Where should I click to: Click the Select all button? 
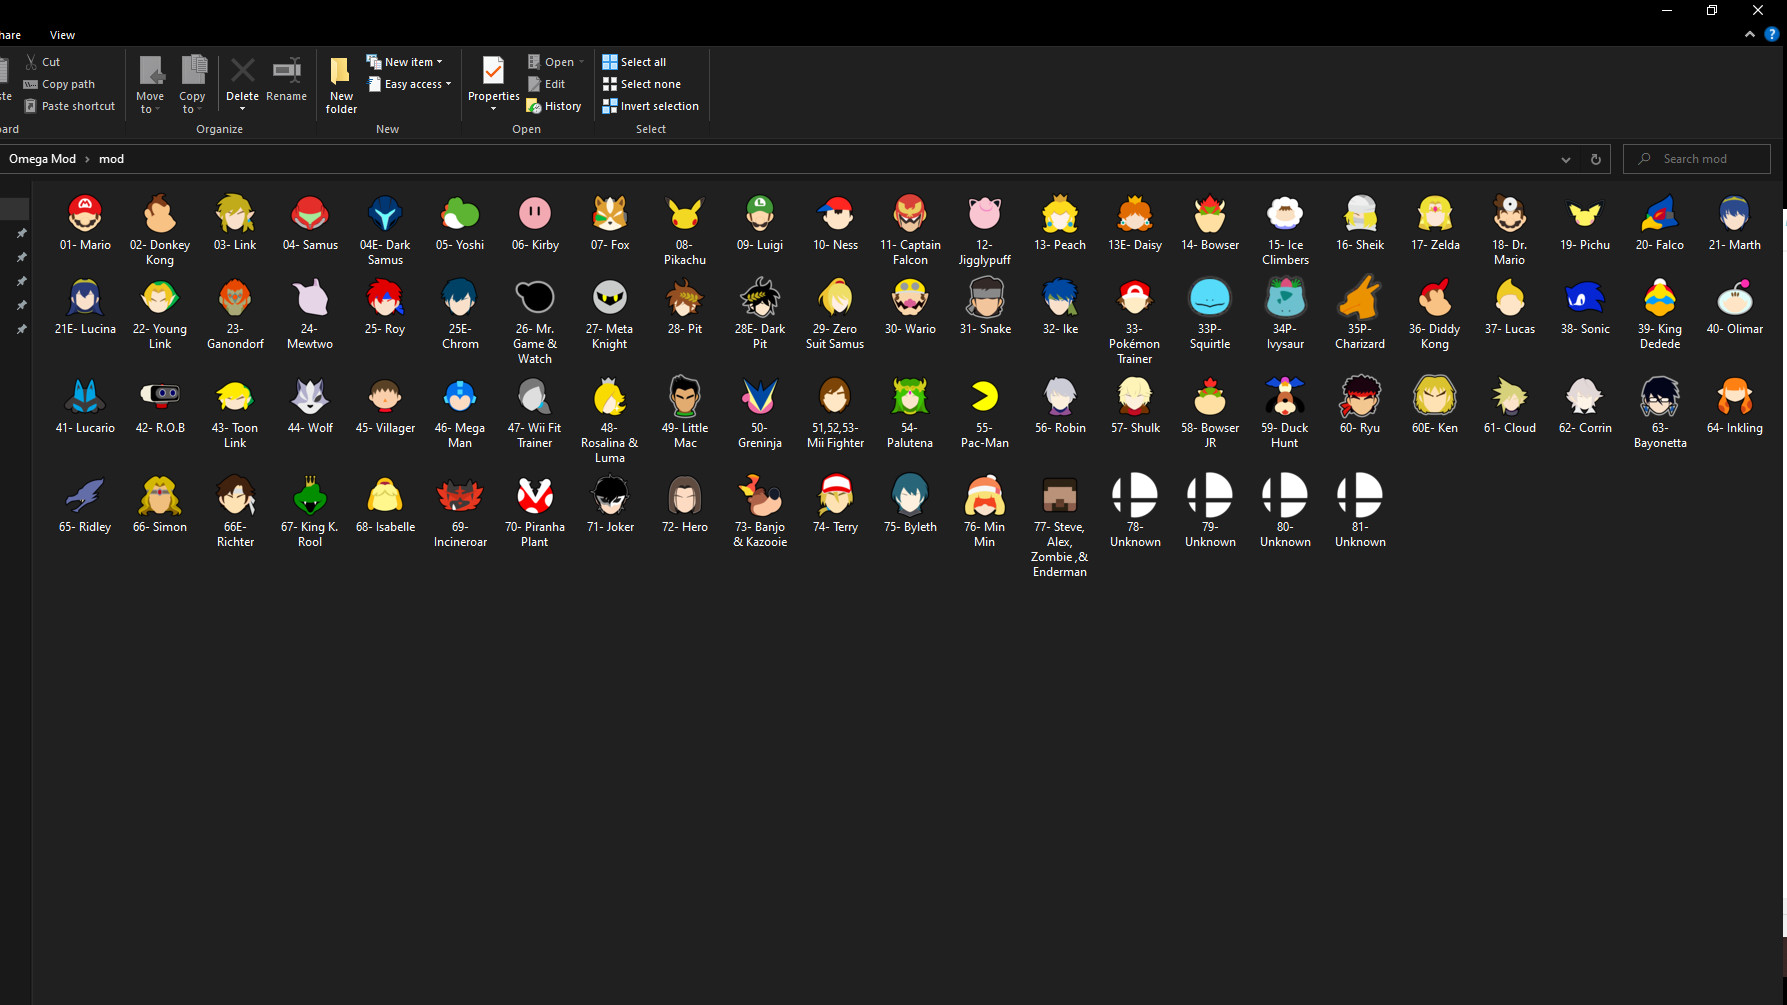point(634,62)
